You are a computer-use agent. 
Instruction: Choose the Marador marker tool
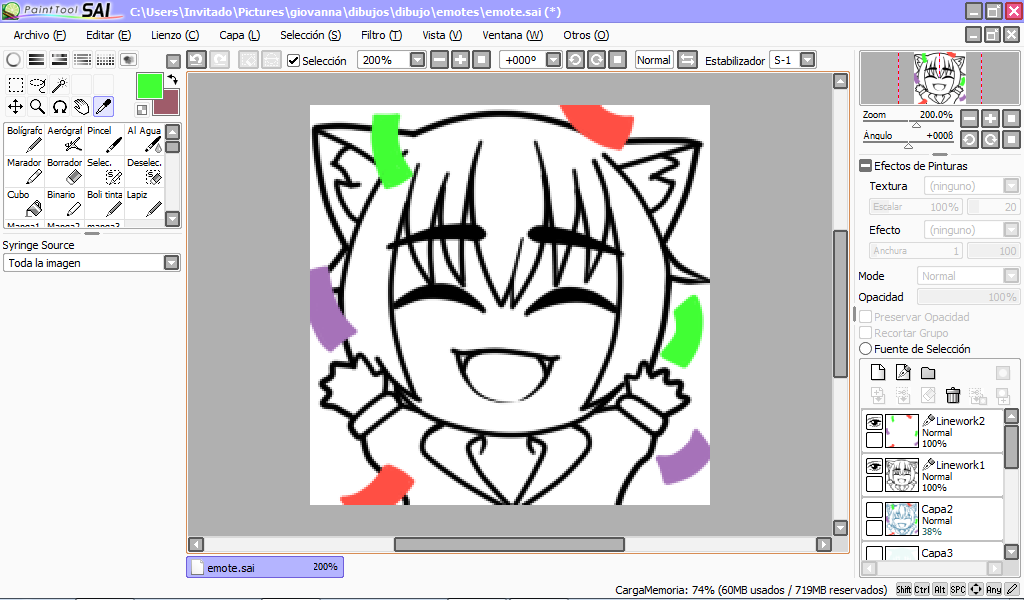pyautogui.click(x=24, y=171)
